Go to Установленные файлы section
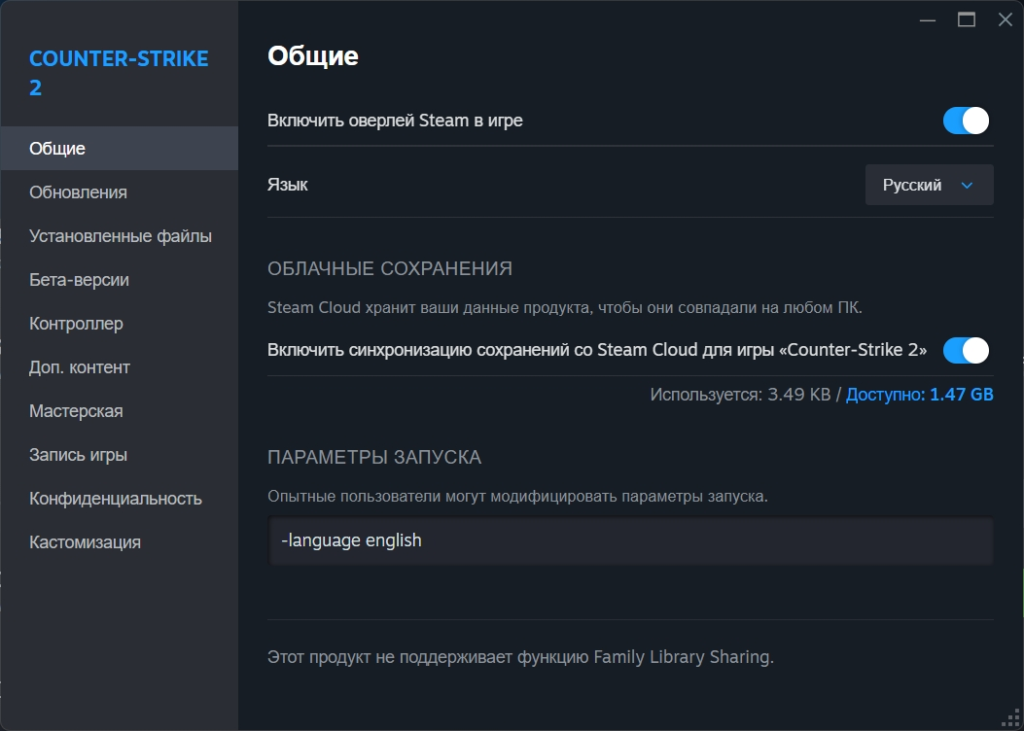 coord(120,236)
